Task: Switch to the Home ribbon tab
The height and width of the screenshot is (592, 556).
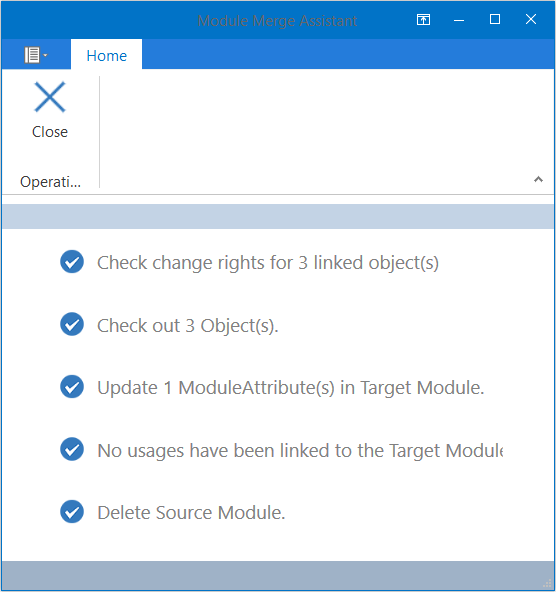Action: [106, 56]
